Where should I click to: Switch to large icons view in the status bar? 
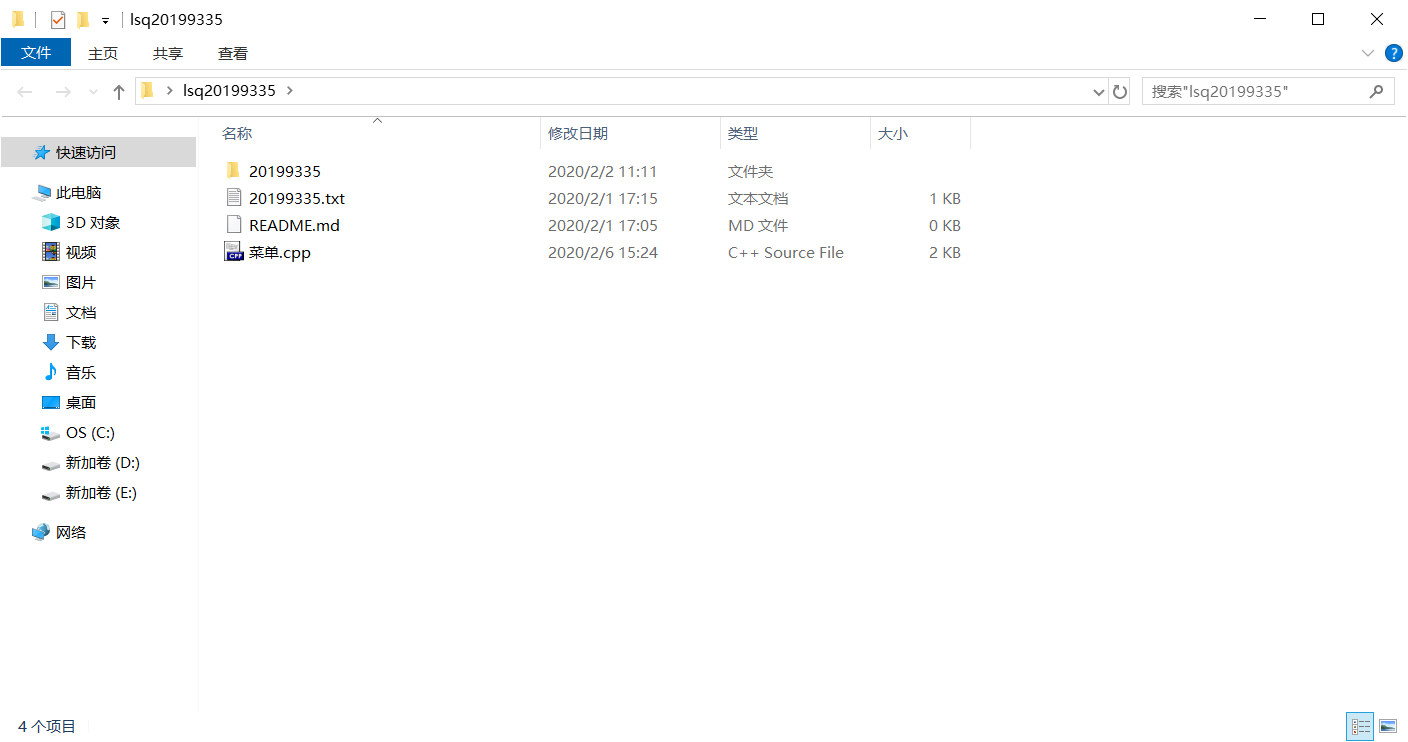click(1388, 726)
